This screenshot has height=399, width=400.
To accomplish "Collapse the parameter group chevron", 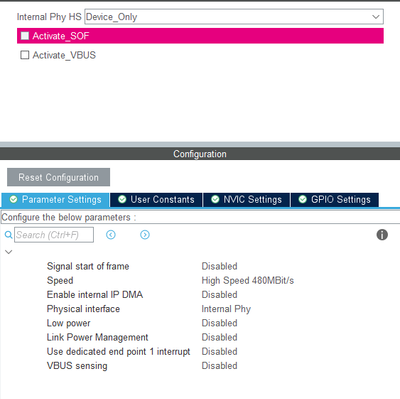I will [x=9, y=252].
